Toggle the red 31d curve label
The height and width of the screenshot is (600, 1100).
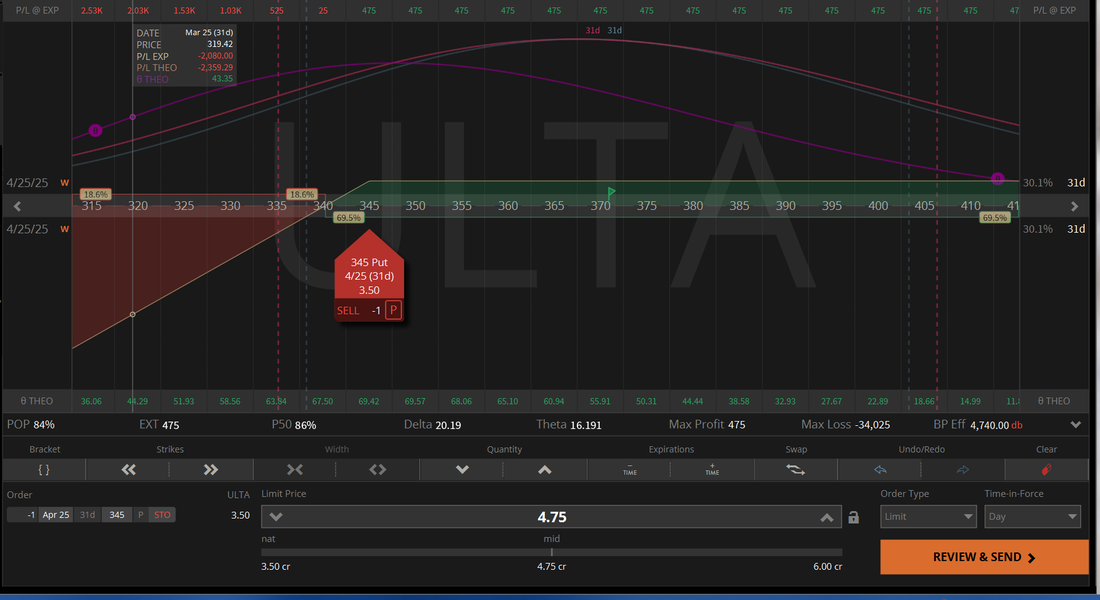click(x=593, y=30)
